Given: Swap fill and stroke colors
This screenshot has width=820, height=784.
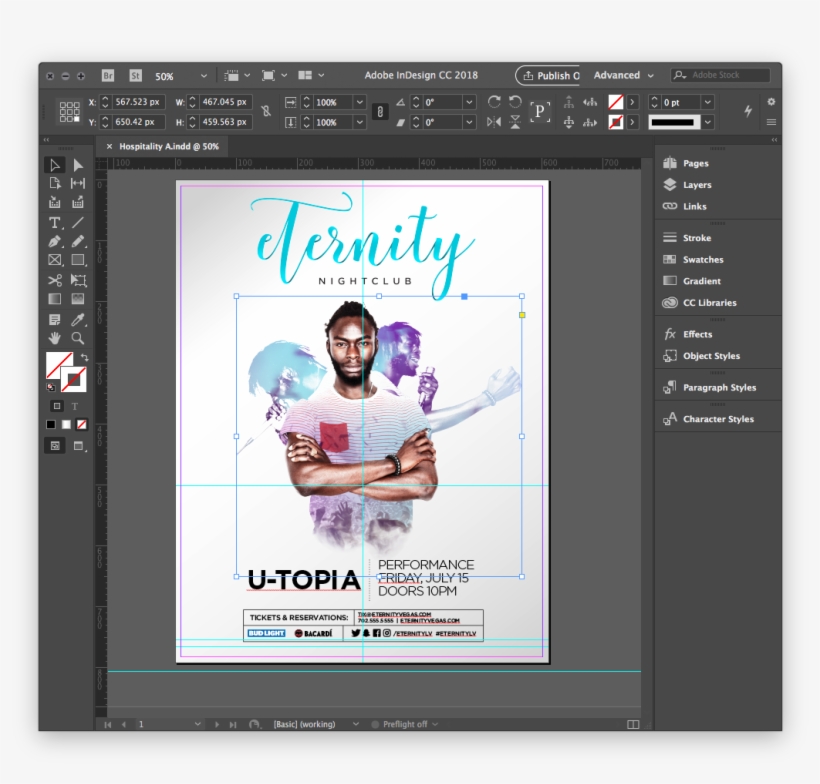Looking at the screenshot, I should click(x=85, y=357).
